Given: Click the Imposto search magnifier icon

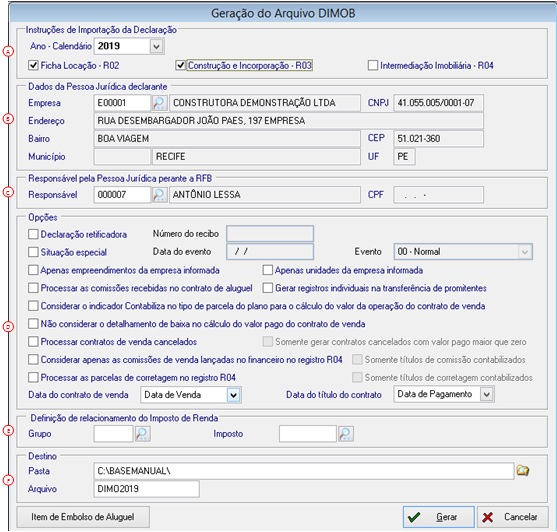Looking at the screenshot, I should (346, 434).
